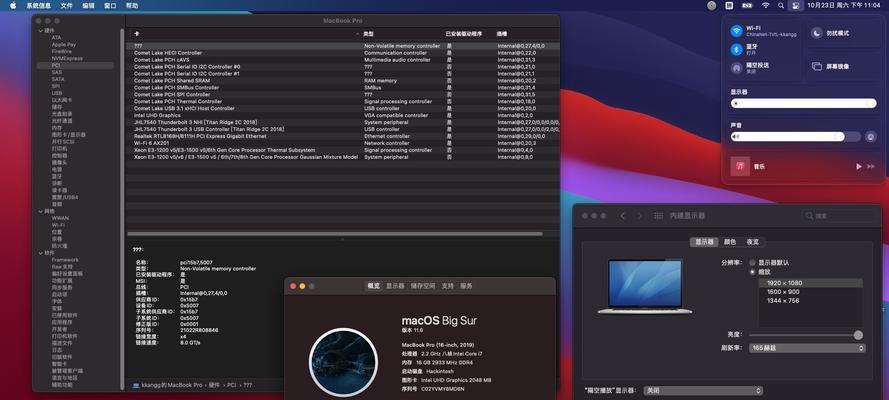Screen dimensions: 889x400
Task: Open the 刷新率 dropdown showing 165赫兹
Action: coord(807,348)
